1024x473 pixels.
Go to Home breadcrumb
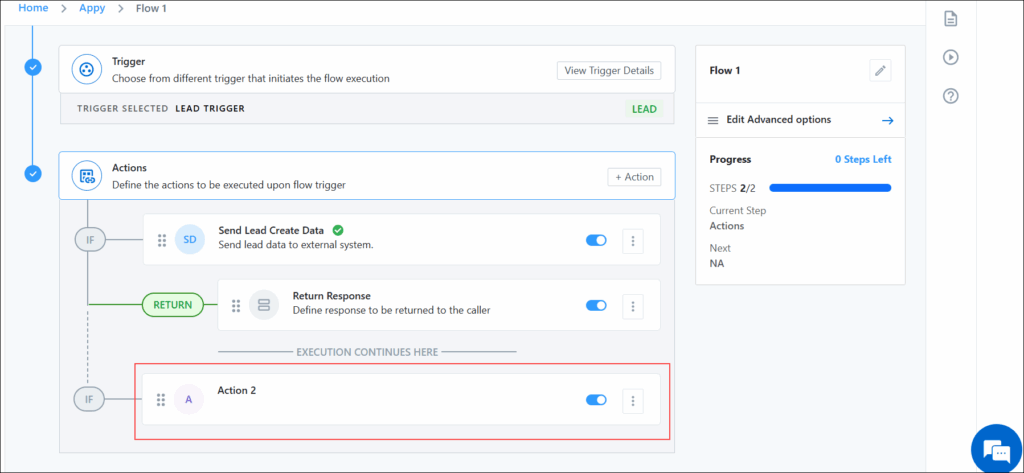pos(33,8)
